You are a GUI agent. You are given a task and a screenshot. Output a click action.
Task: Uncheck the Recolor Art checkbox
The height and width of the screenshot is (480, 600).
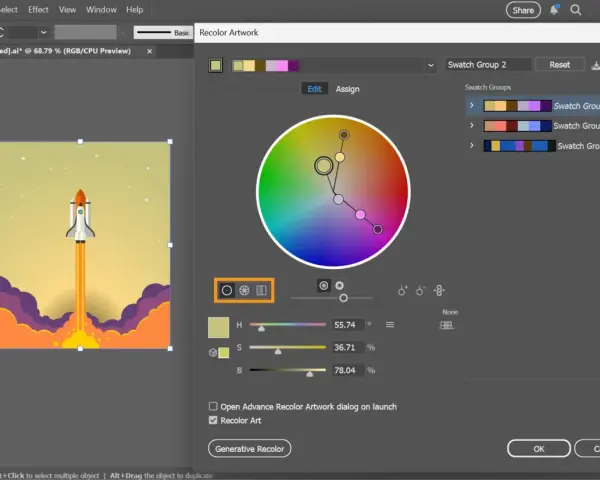pos(213,420)
